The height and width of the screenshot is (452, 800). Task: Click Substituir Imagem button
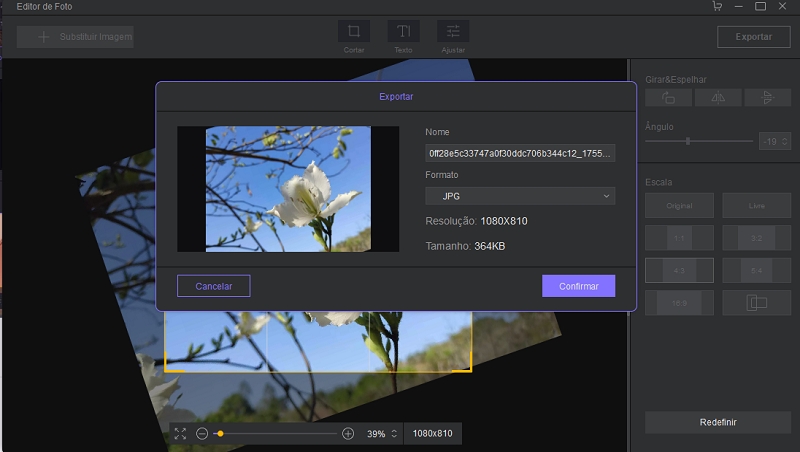tap(75, 37)
